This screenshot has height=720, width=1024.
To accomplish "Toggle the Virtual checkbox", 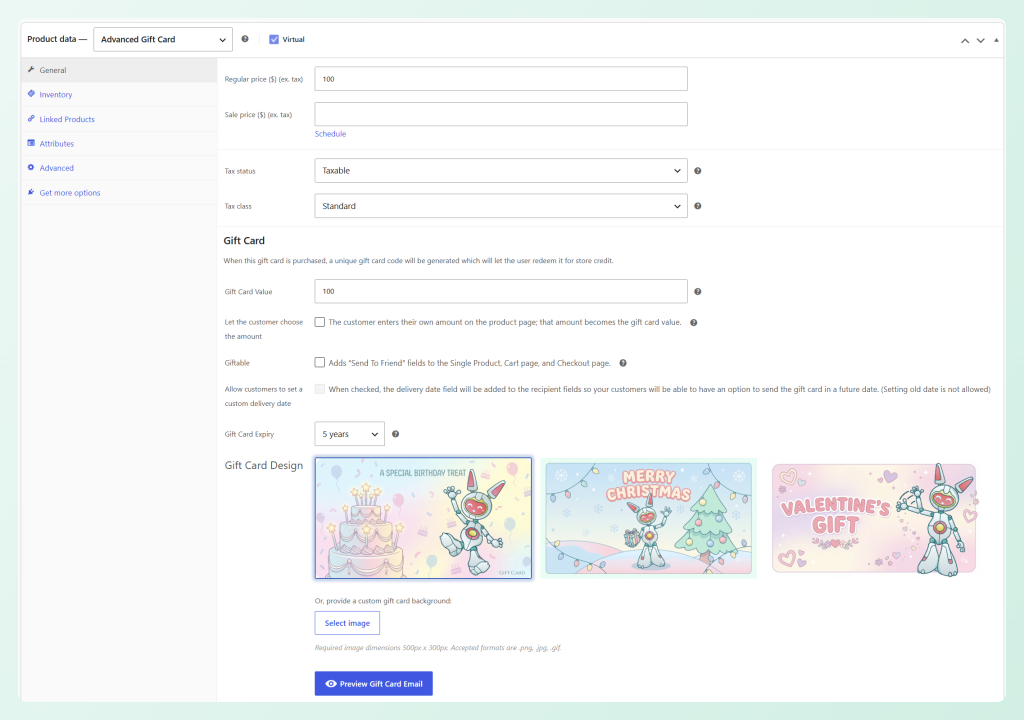I will [274, 39].
